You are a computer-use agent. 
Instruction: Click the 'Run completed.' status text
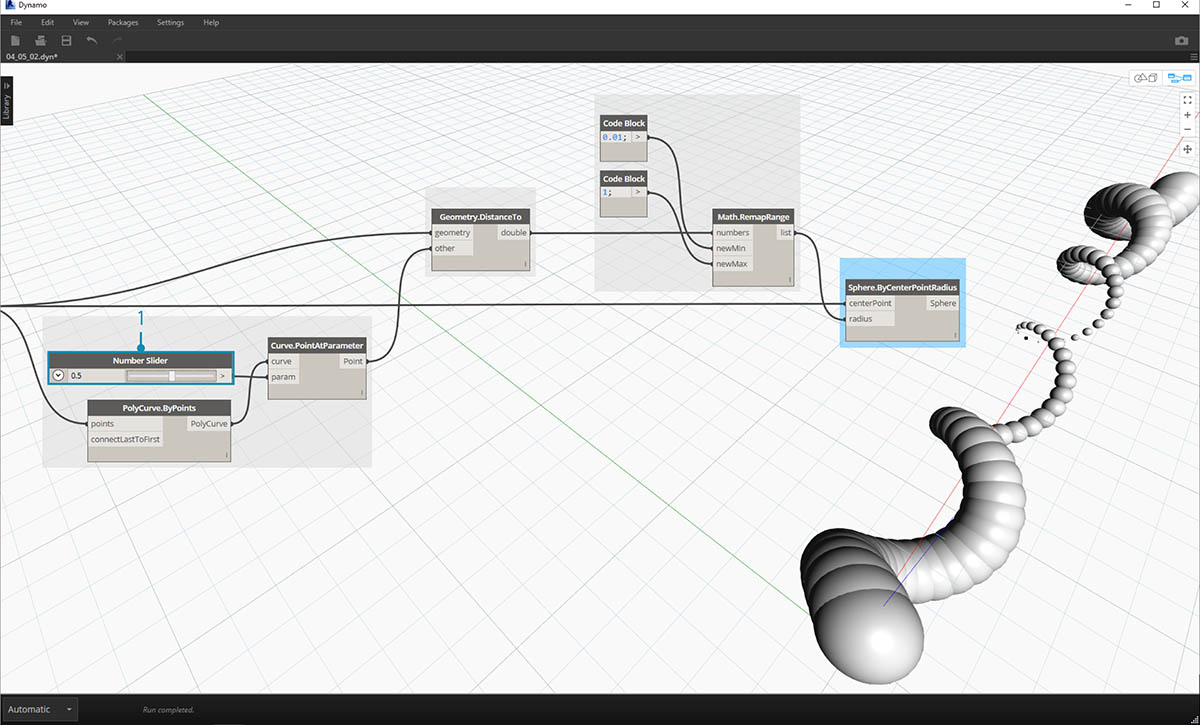[x=168, y=710]
